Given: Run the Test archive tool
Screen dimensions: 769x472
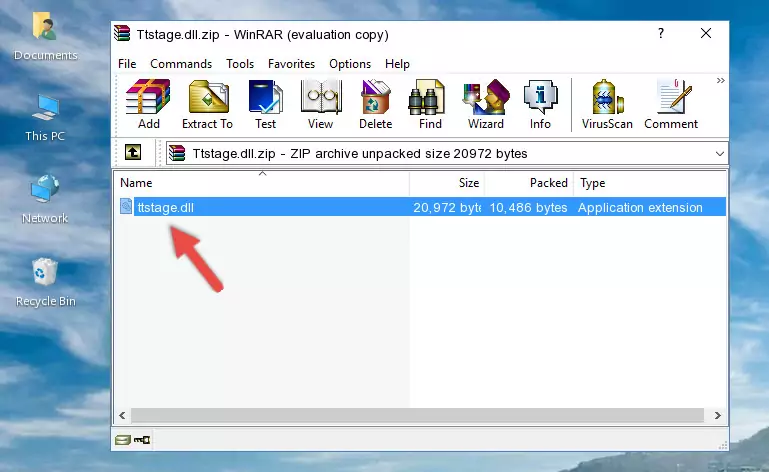Looking at the screenshot, I should coord(265,105).
